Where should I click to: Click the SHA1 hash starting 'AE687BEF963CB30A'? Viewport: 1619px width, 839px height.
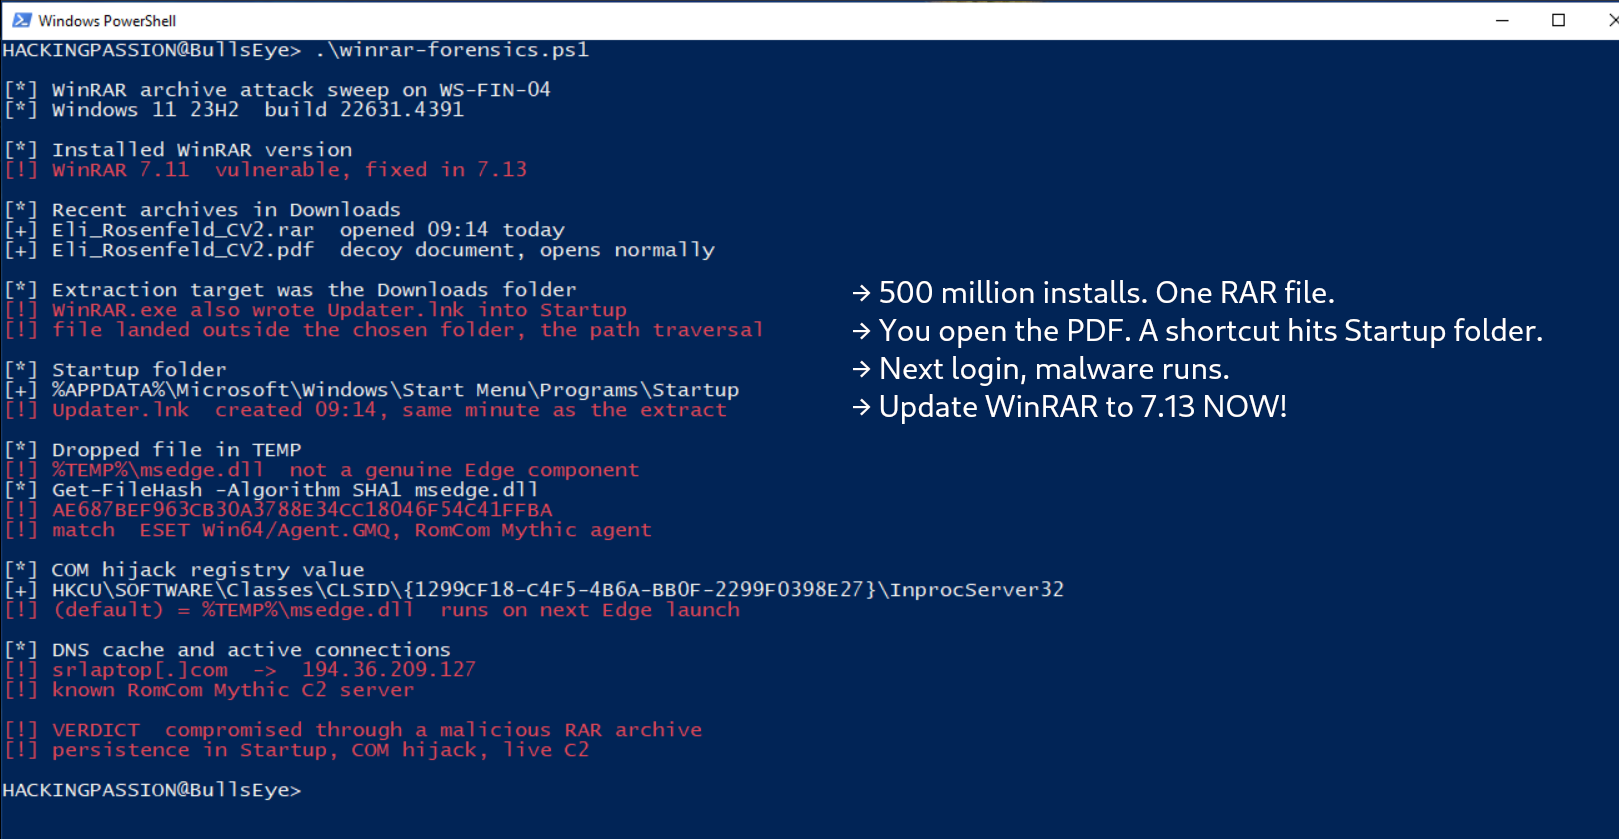(302, 510)
